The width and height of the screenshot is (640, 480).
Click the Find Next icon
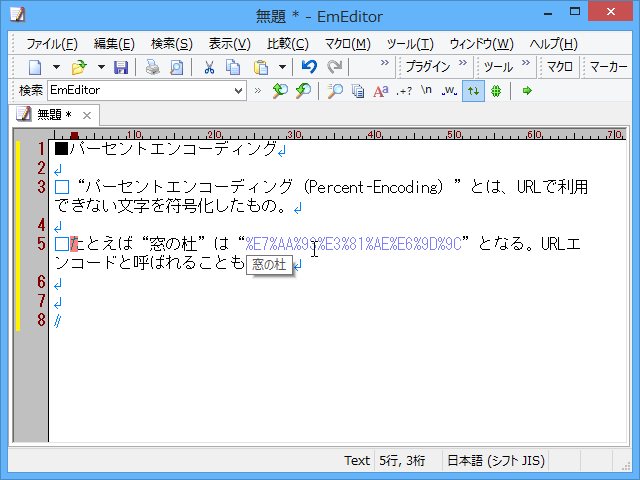click(x=303, y=91)
